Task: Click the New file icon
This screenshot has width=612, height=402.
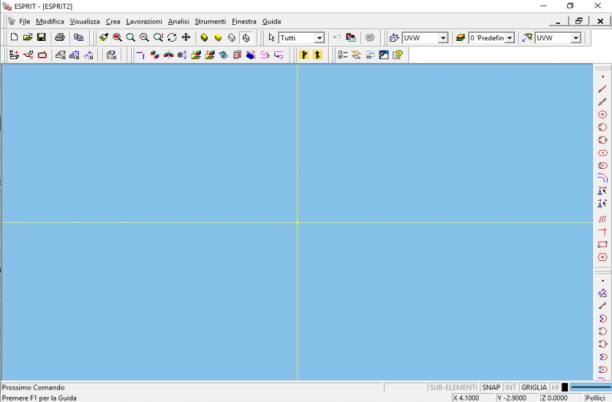Action: 14,37
